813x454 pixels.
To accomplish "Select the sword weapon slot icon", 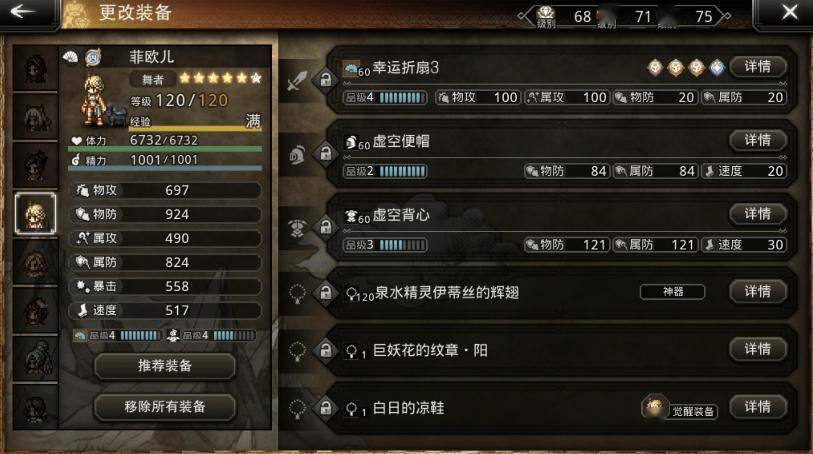I will [298, 81].
